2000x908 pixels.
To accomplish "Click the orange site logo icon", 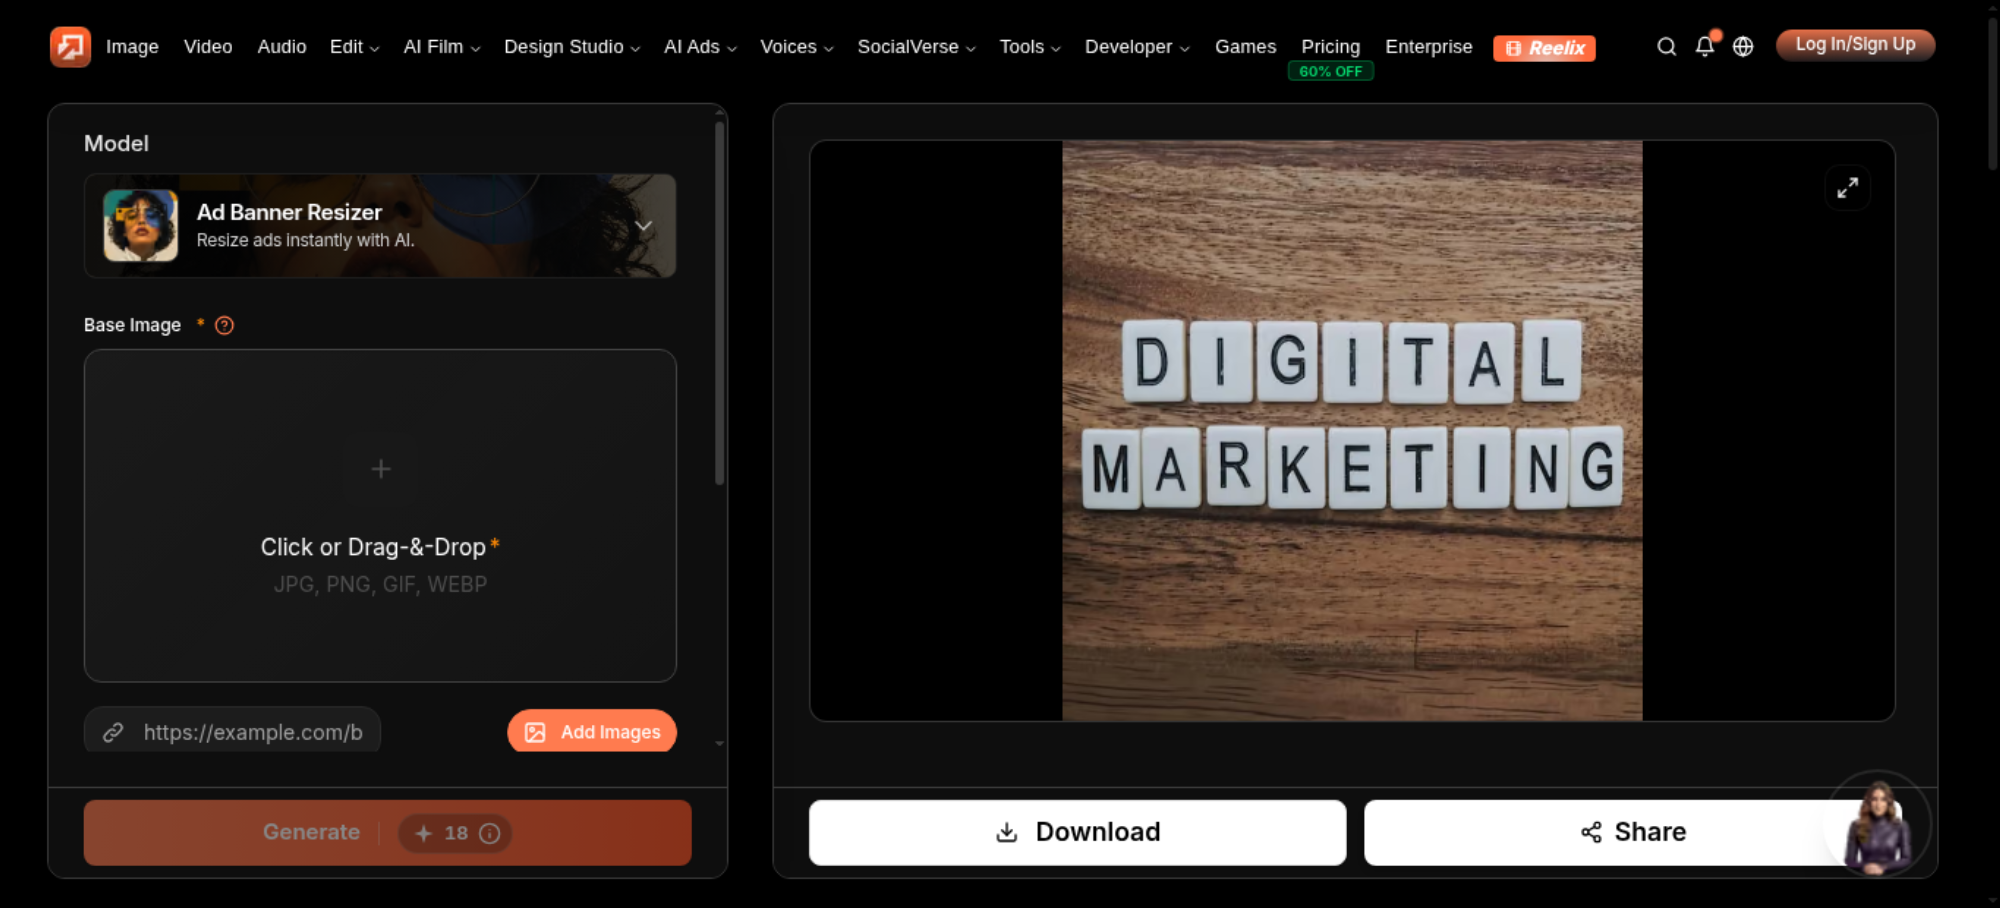I will (x=70, y=47).
